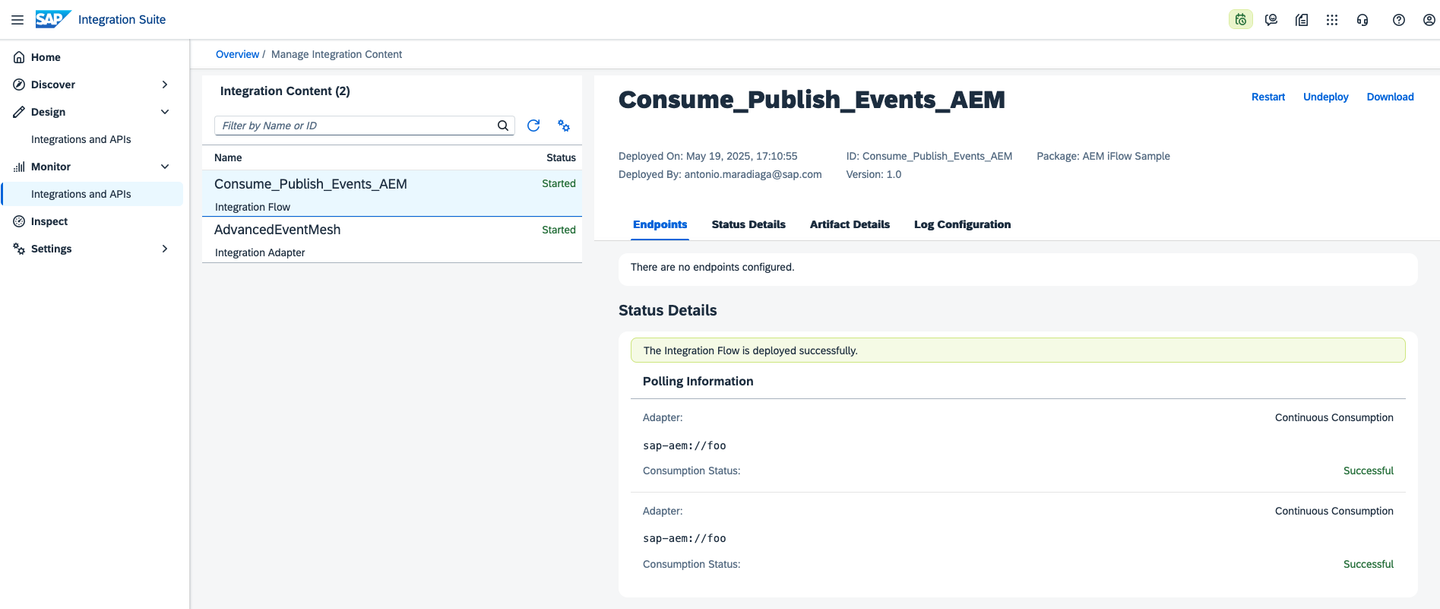
Task: Click the Polling Information heading
Action: tap(698, 382)
